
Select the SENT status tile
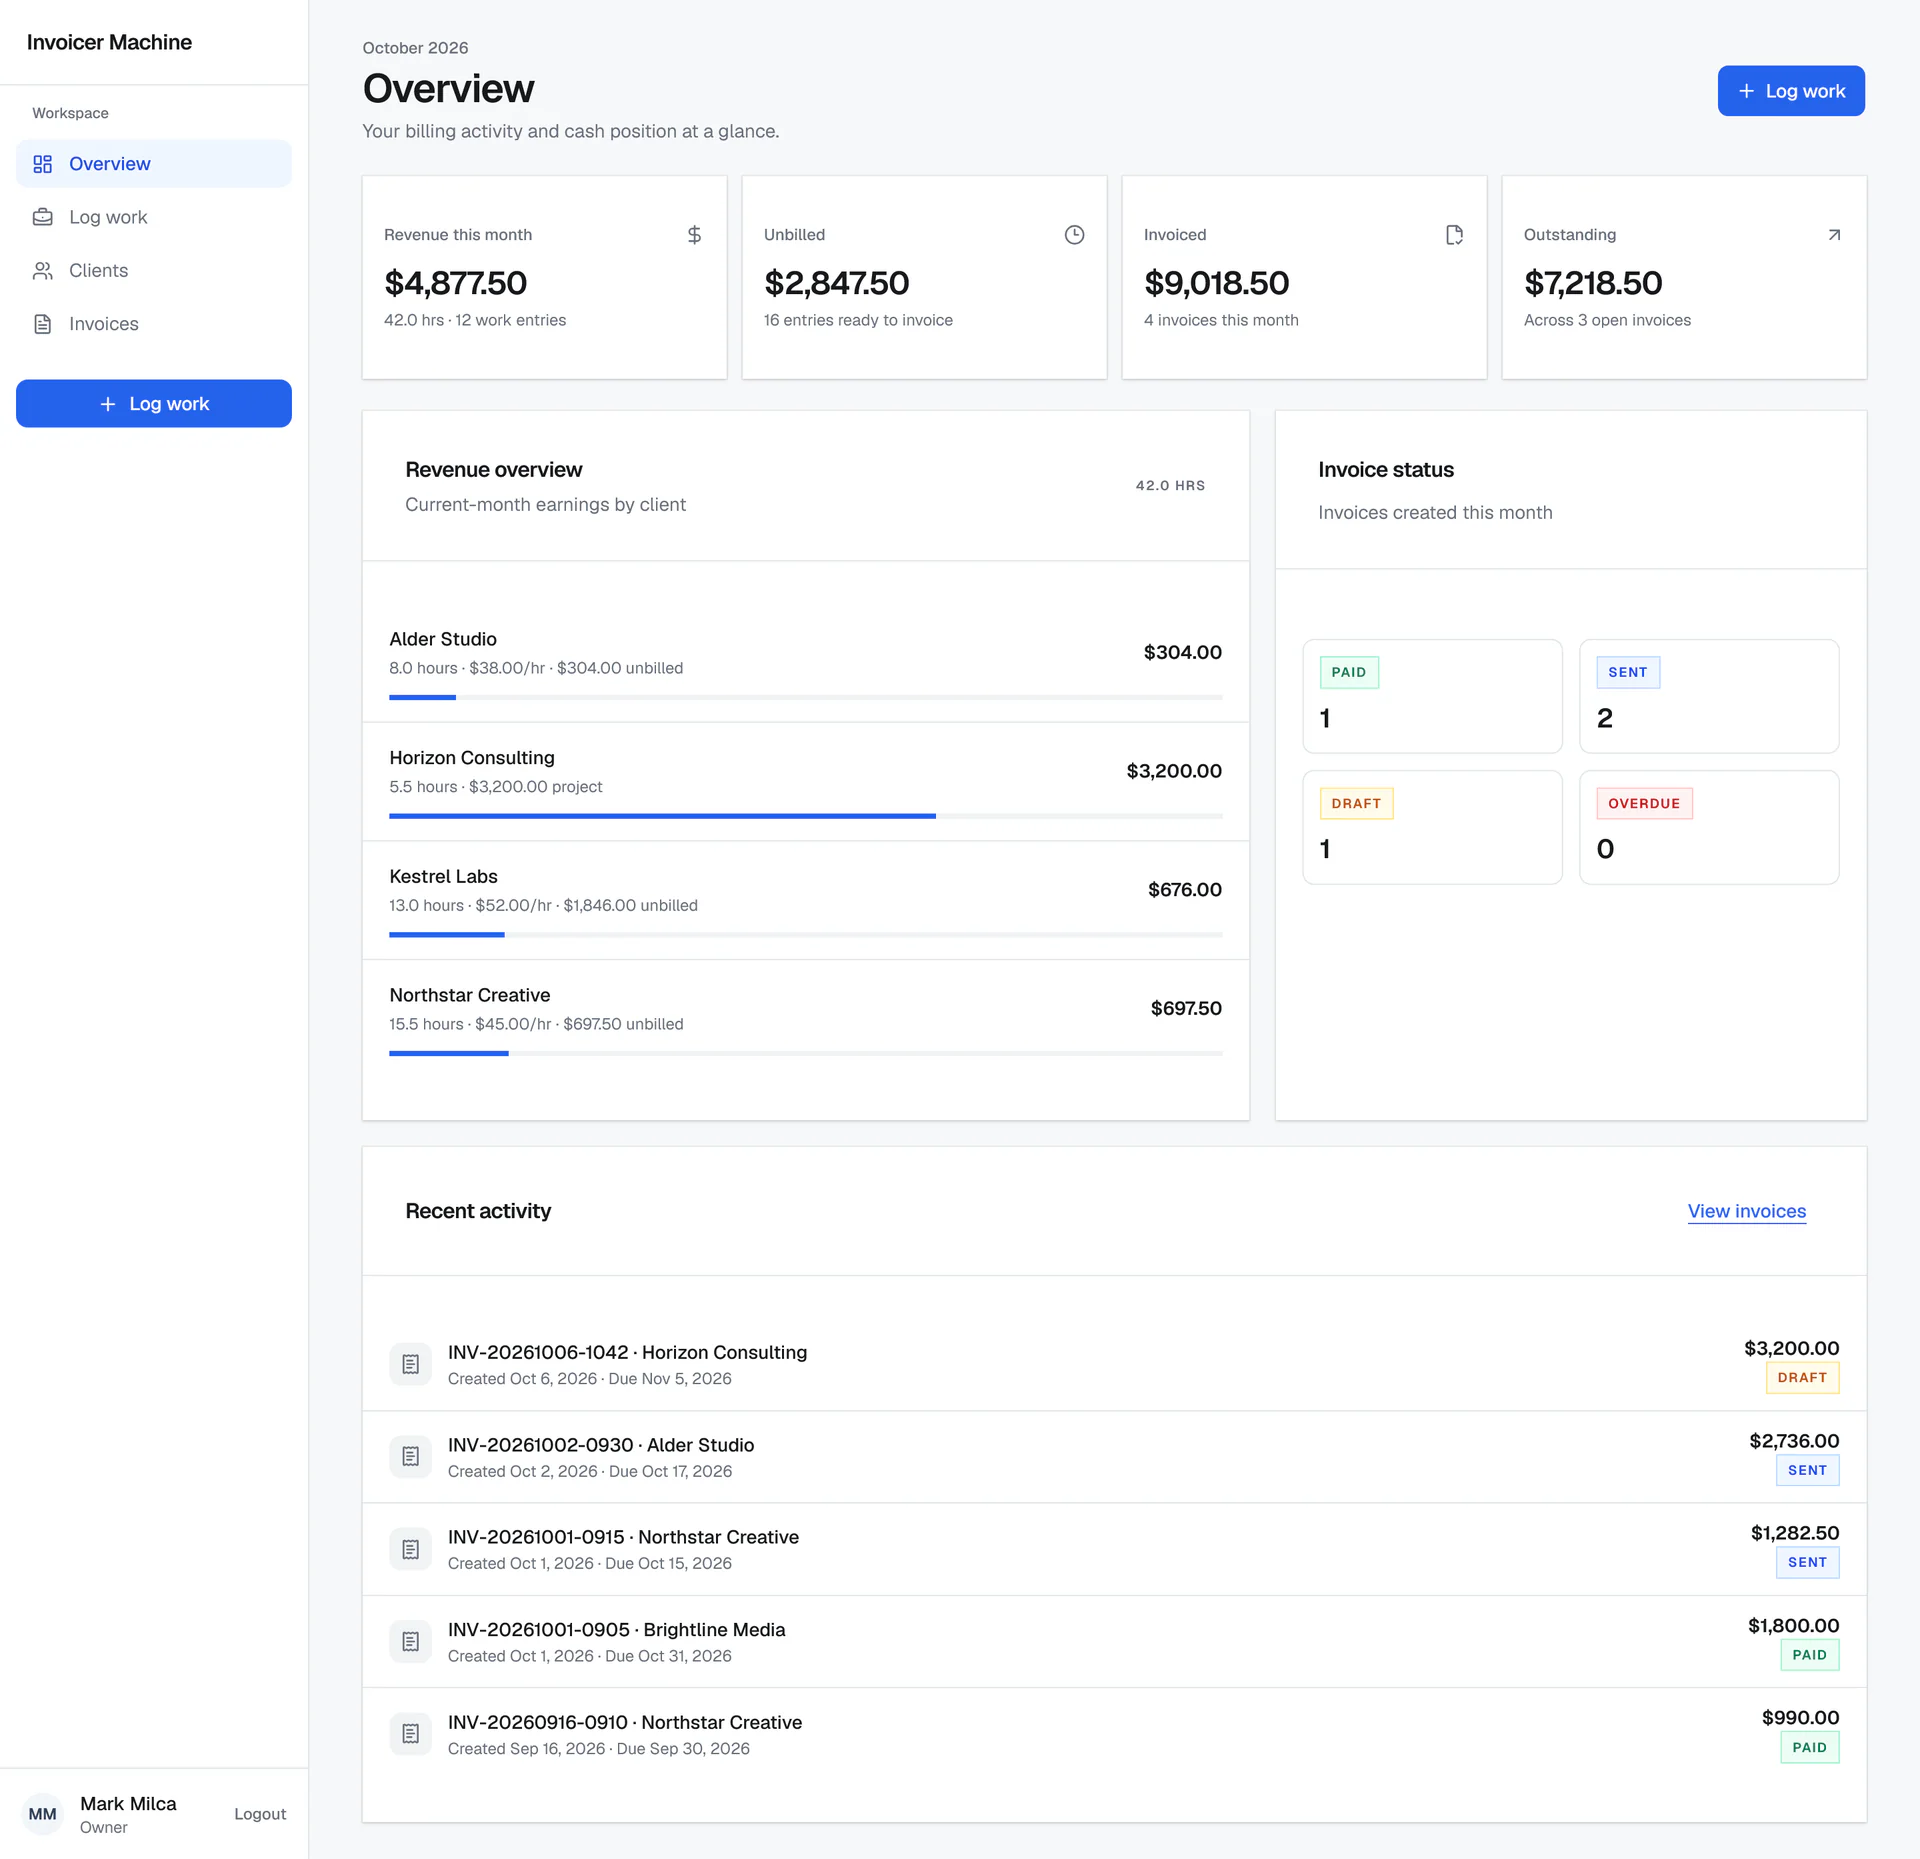click(1709, 696)
